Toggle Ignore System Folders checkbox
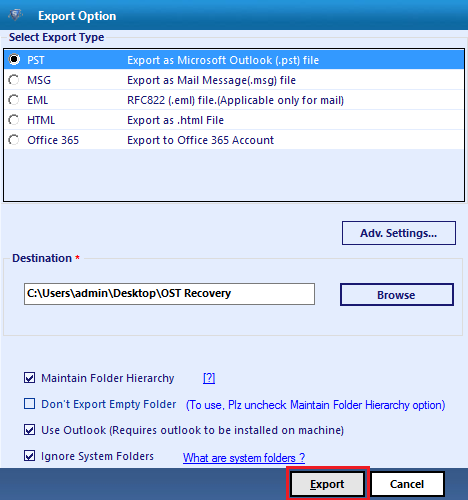468x500 pixels. (29, 456)
